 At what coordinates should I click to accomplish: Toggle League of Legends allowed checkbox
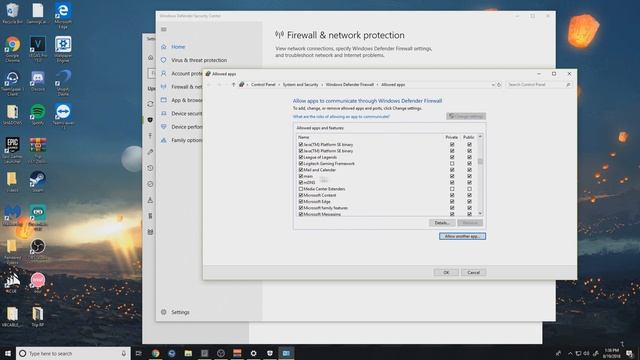tap(301, 157)
